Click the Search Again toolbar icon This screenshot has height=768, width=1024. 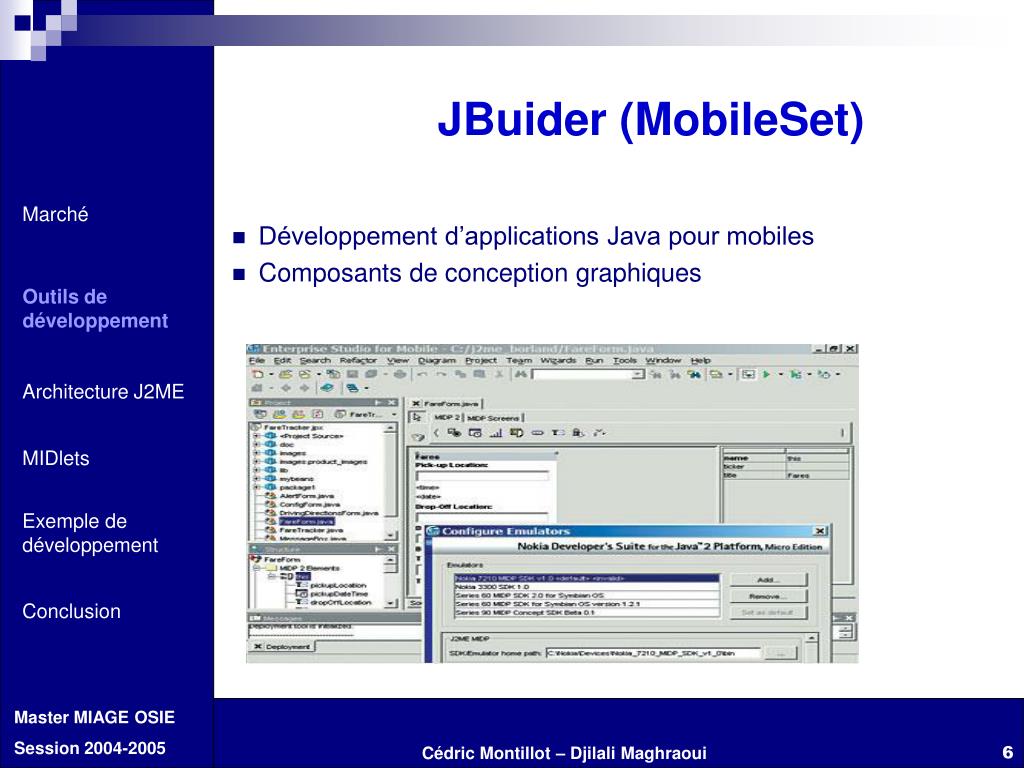pyautogui.click(x=655, y=374)
